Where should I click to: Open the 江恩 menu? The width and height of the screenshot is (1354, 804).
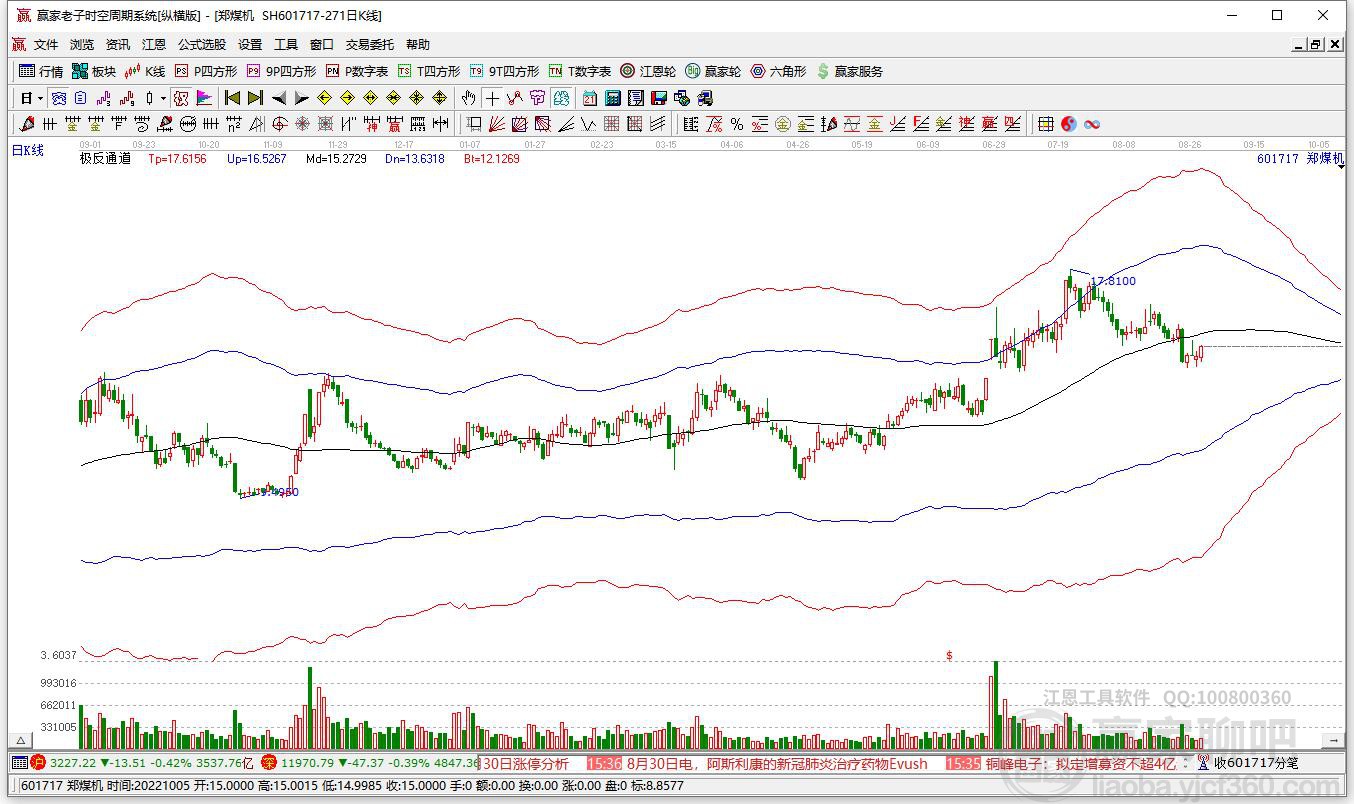(x=154, y=45)
